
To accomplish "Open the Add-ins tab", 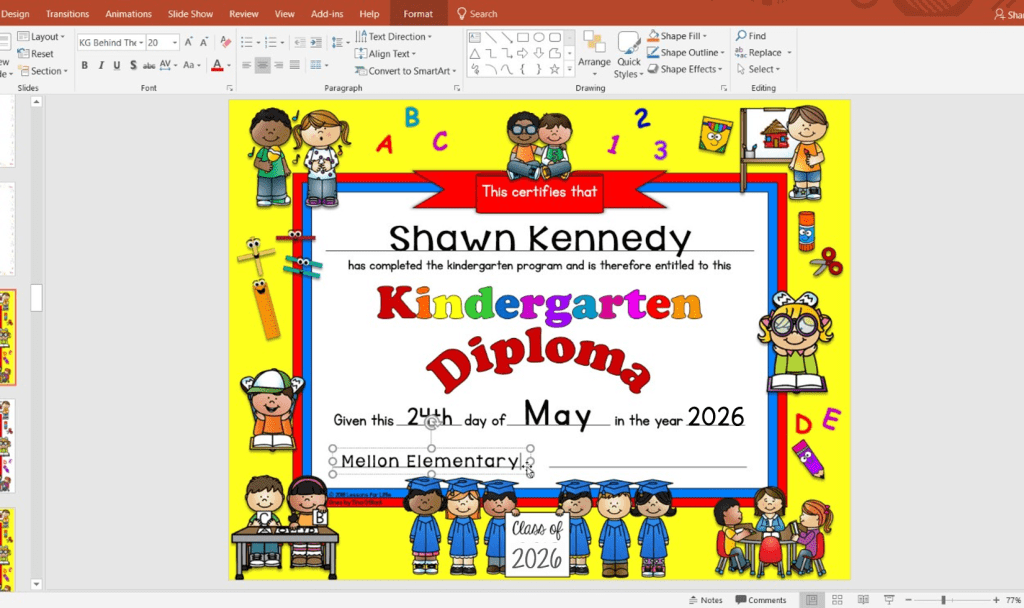I will pyautogui.click(x=327, y=14).
